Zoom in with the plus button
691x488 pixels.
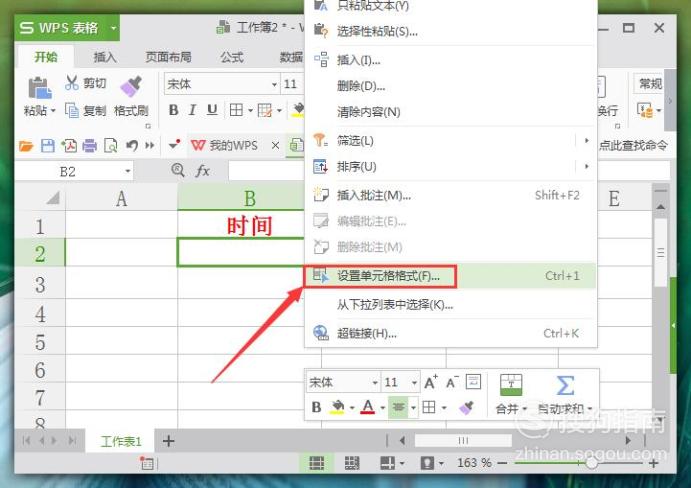click(653, 463)
